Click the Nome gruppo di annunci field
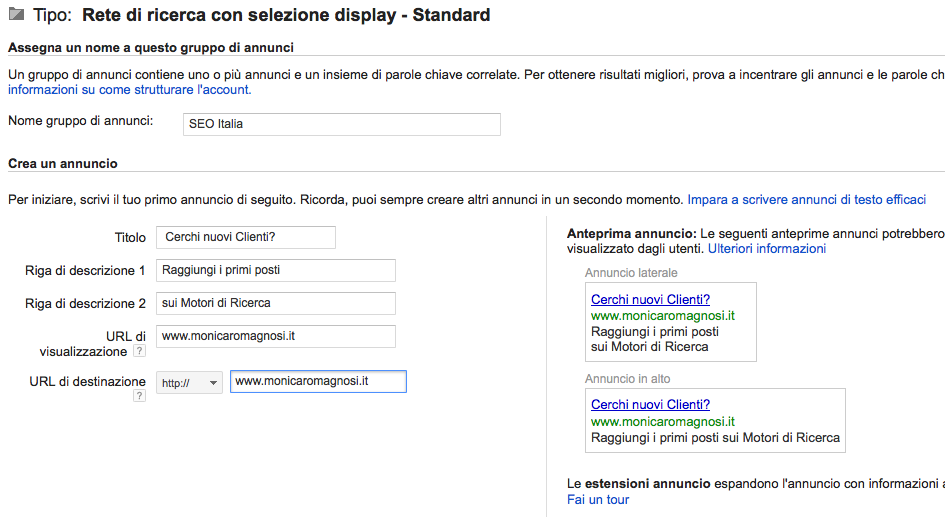The width and height of the screenshot is (945, 528). [342, 124]
